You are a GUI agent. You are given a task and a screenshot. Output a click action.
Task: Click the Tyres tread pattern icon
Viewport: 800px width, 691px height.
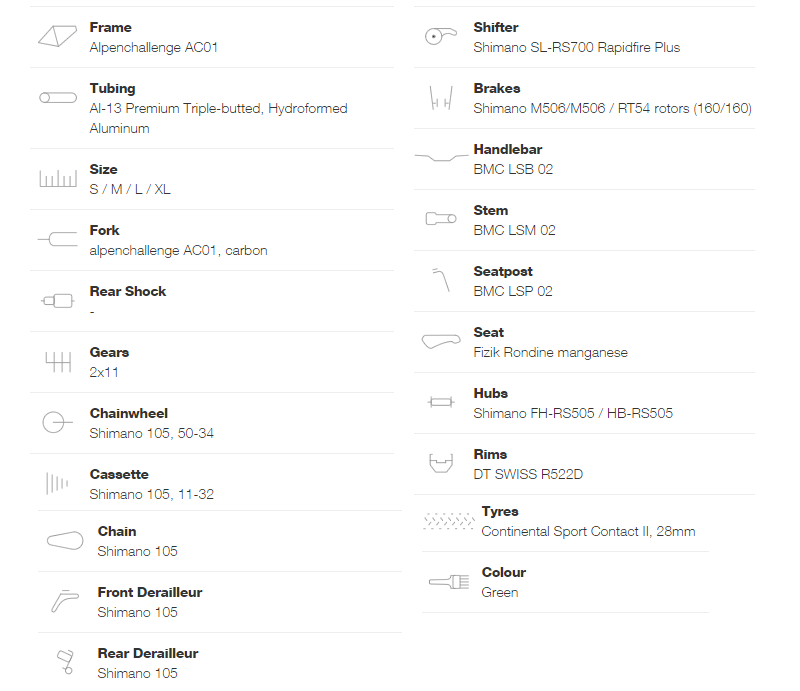click(449, 521)
